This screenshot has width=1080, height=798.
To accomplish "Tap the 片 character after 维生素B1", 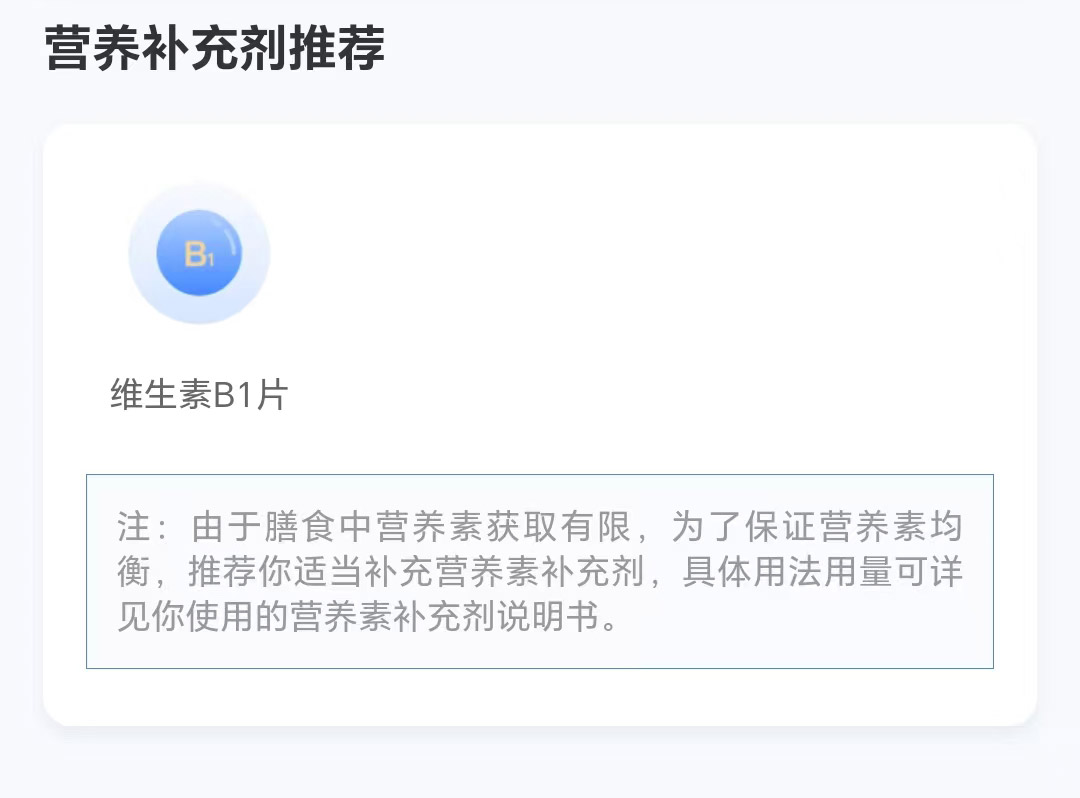I will [271, 395].
